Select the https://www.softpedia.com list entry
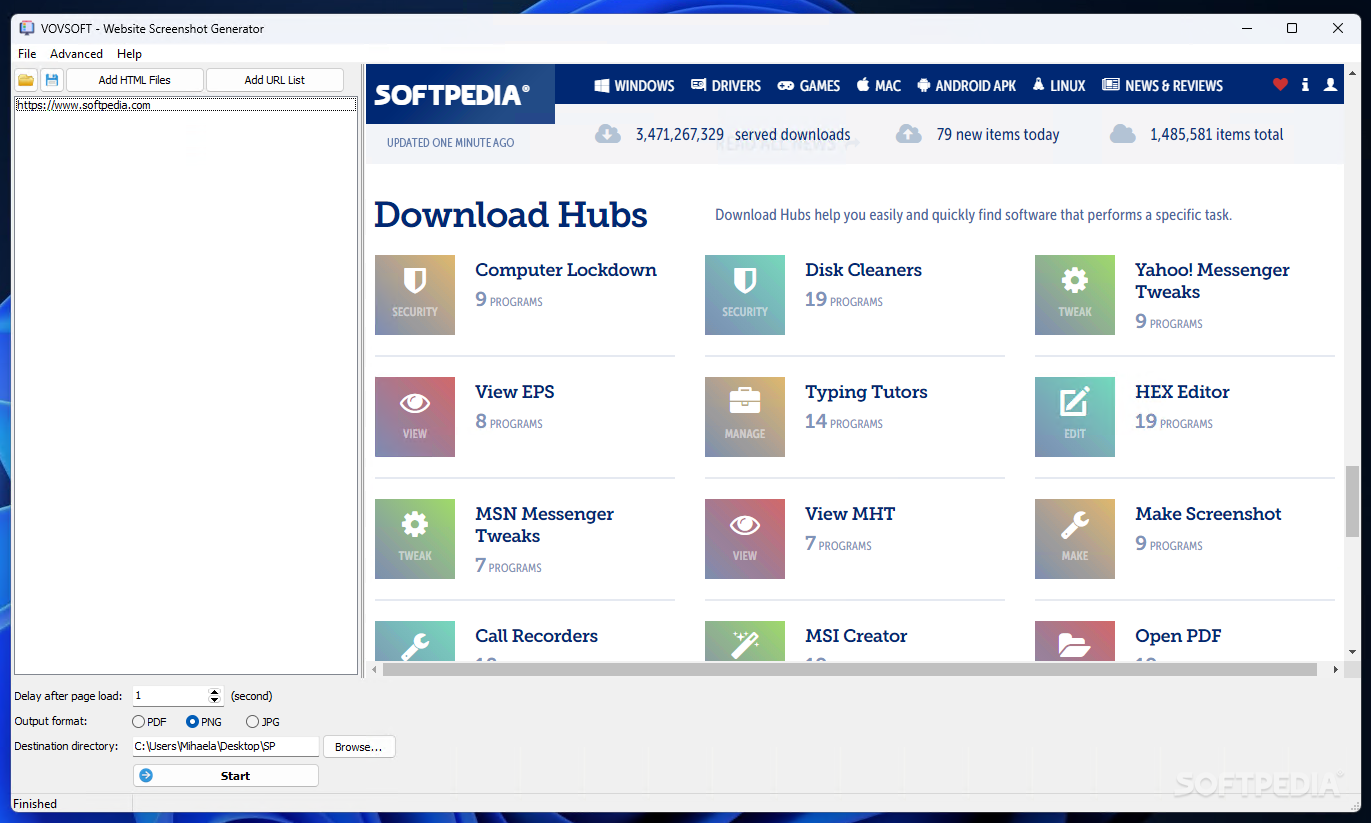The image size is (1371, 823). [186, 105]
